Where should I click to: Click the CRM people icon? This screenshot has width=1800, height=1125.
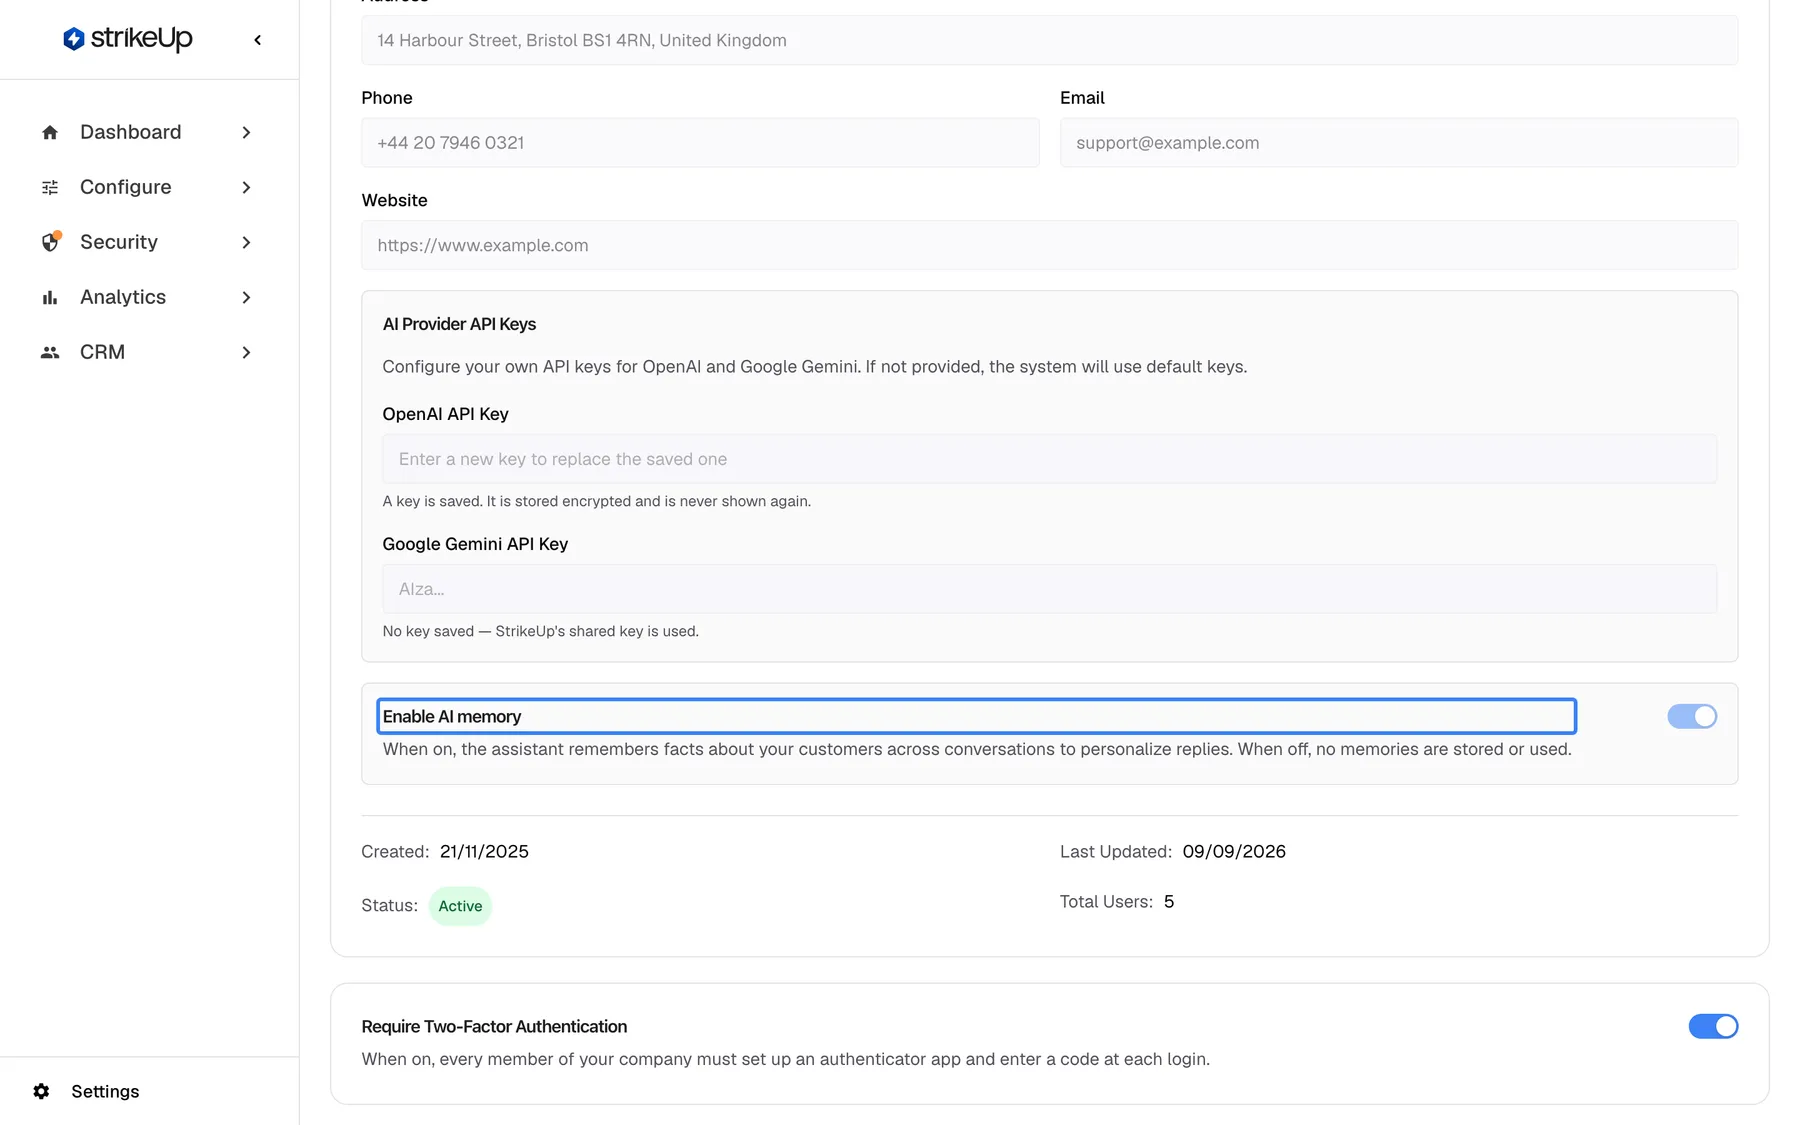(x=50, y=352)
